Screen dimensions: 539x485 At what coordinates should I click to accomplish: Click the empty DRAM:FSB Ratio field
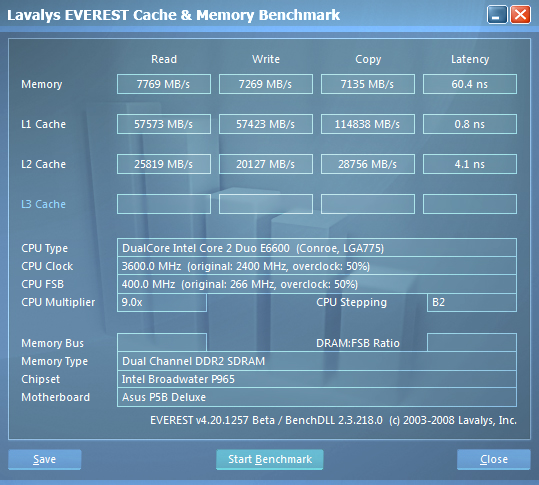(x=472, y=342)
